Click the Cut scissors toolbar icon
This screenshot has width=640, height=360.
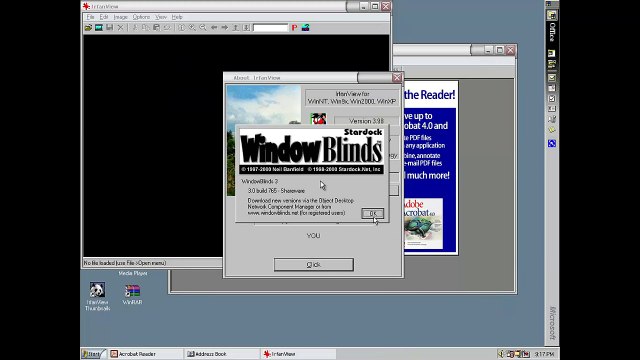(x=135, y=28)
